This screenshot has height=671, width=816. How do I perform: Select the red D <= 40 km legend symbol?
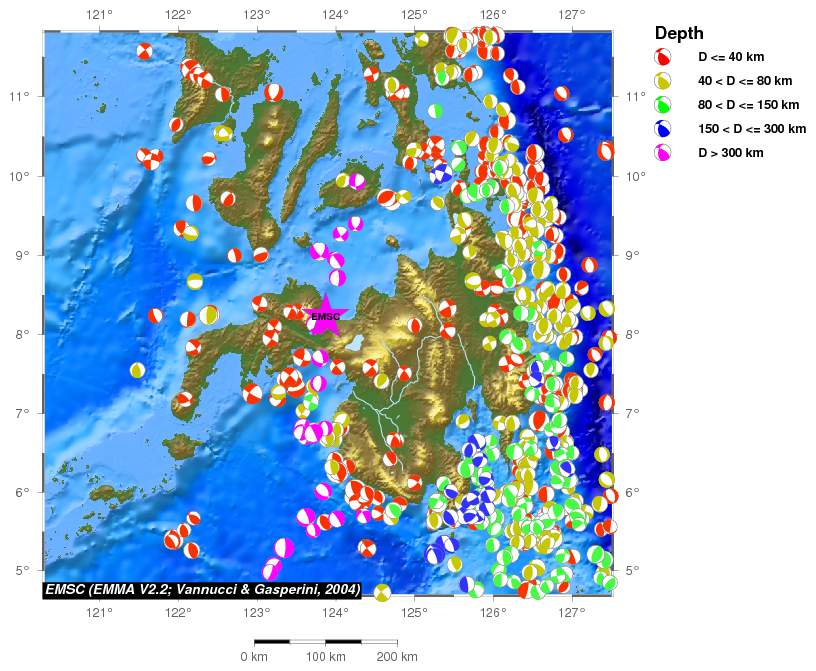tap(662, 57)
